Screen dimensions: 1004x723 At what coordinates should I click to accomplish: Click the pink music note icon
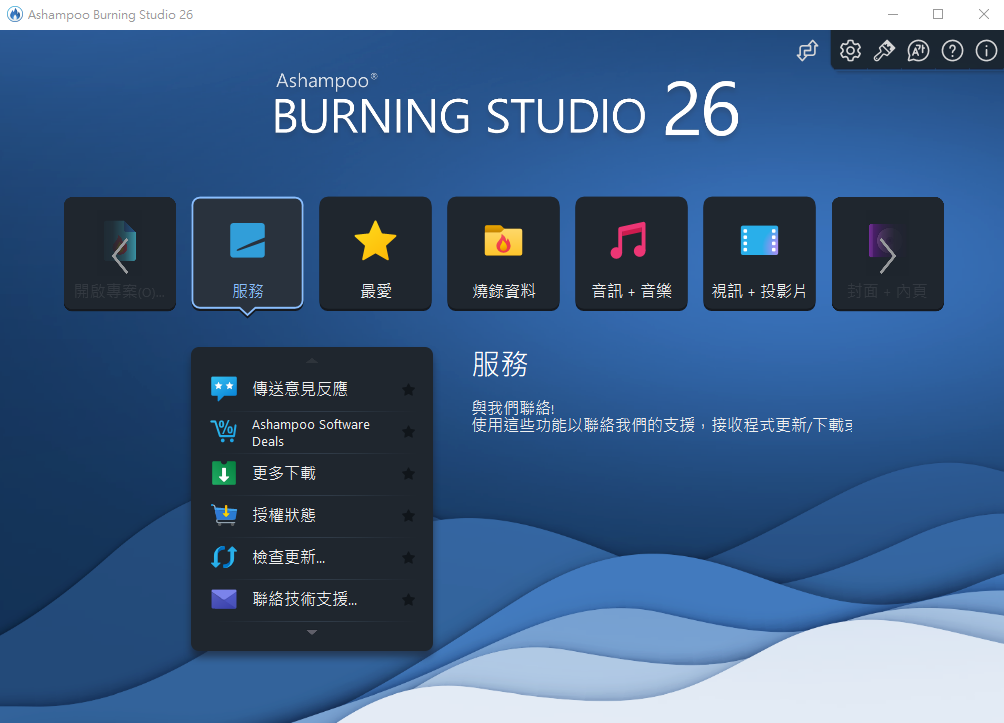coord(629,241)
